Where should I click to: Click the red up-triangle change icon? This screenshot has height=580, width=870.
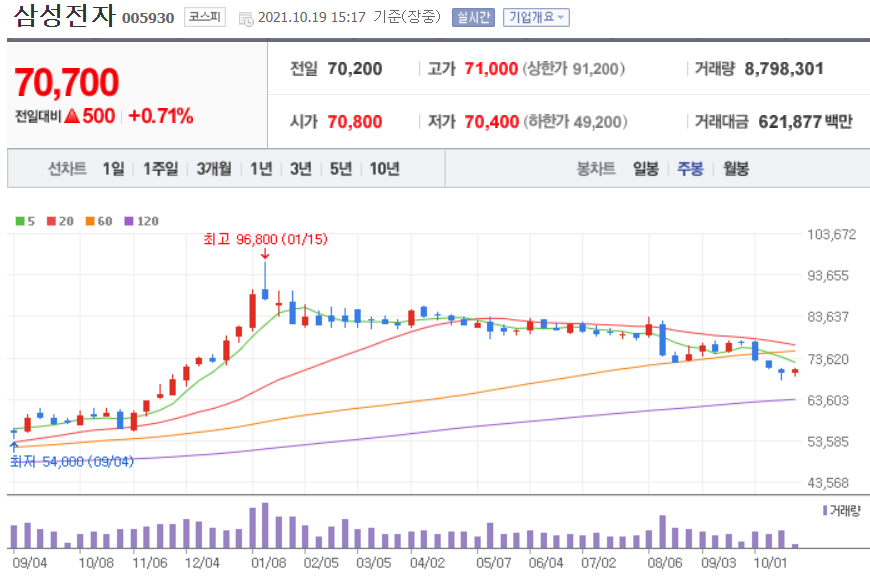tap(72, 115)
